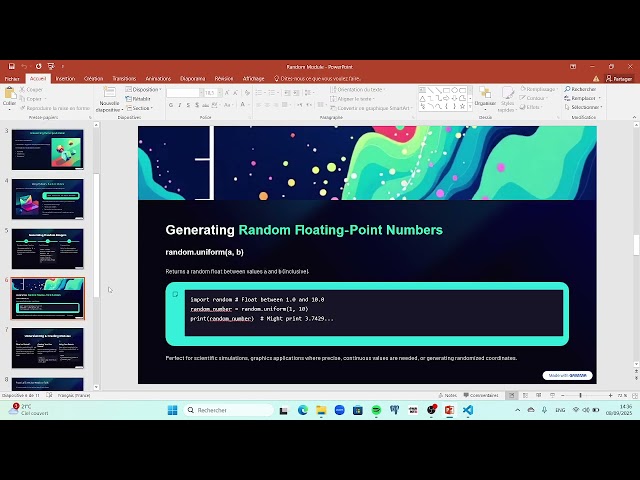Screen dimensions: 640x480
Task: Switch to Diaporama tab
Action: [192, 78]
